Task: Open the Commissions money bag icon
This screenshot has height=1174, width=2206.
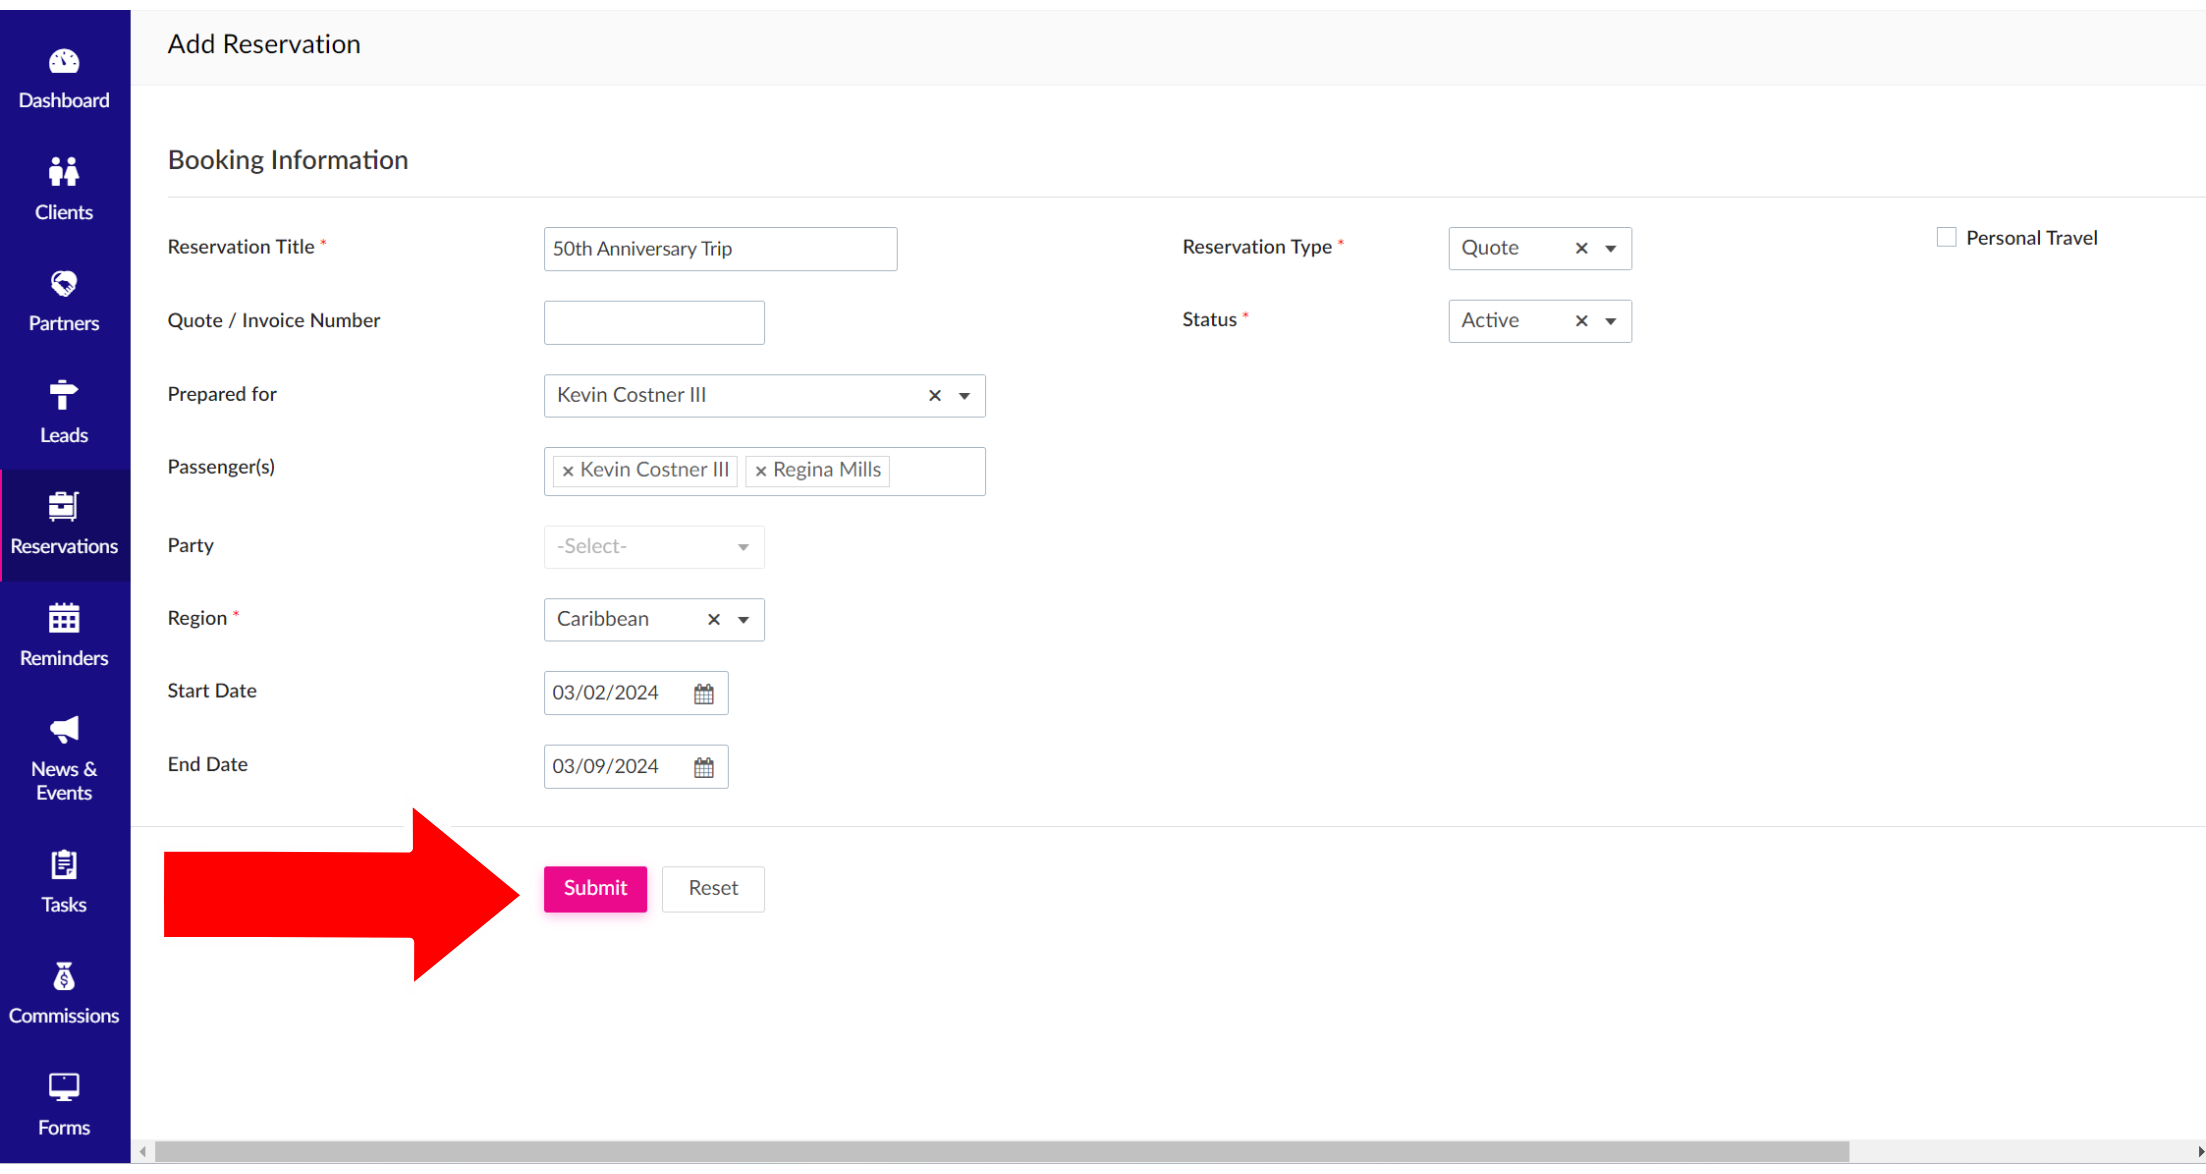Action: point(64,976)
